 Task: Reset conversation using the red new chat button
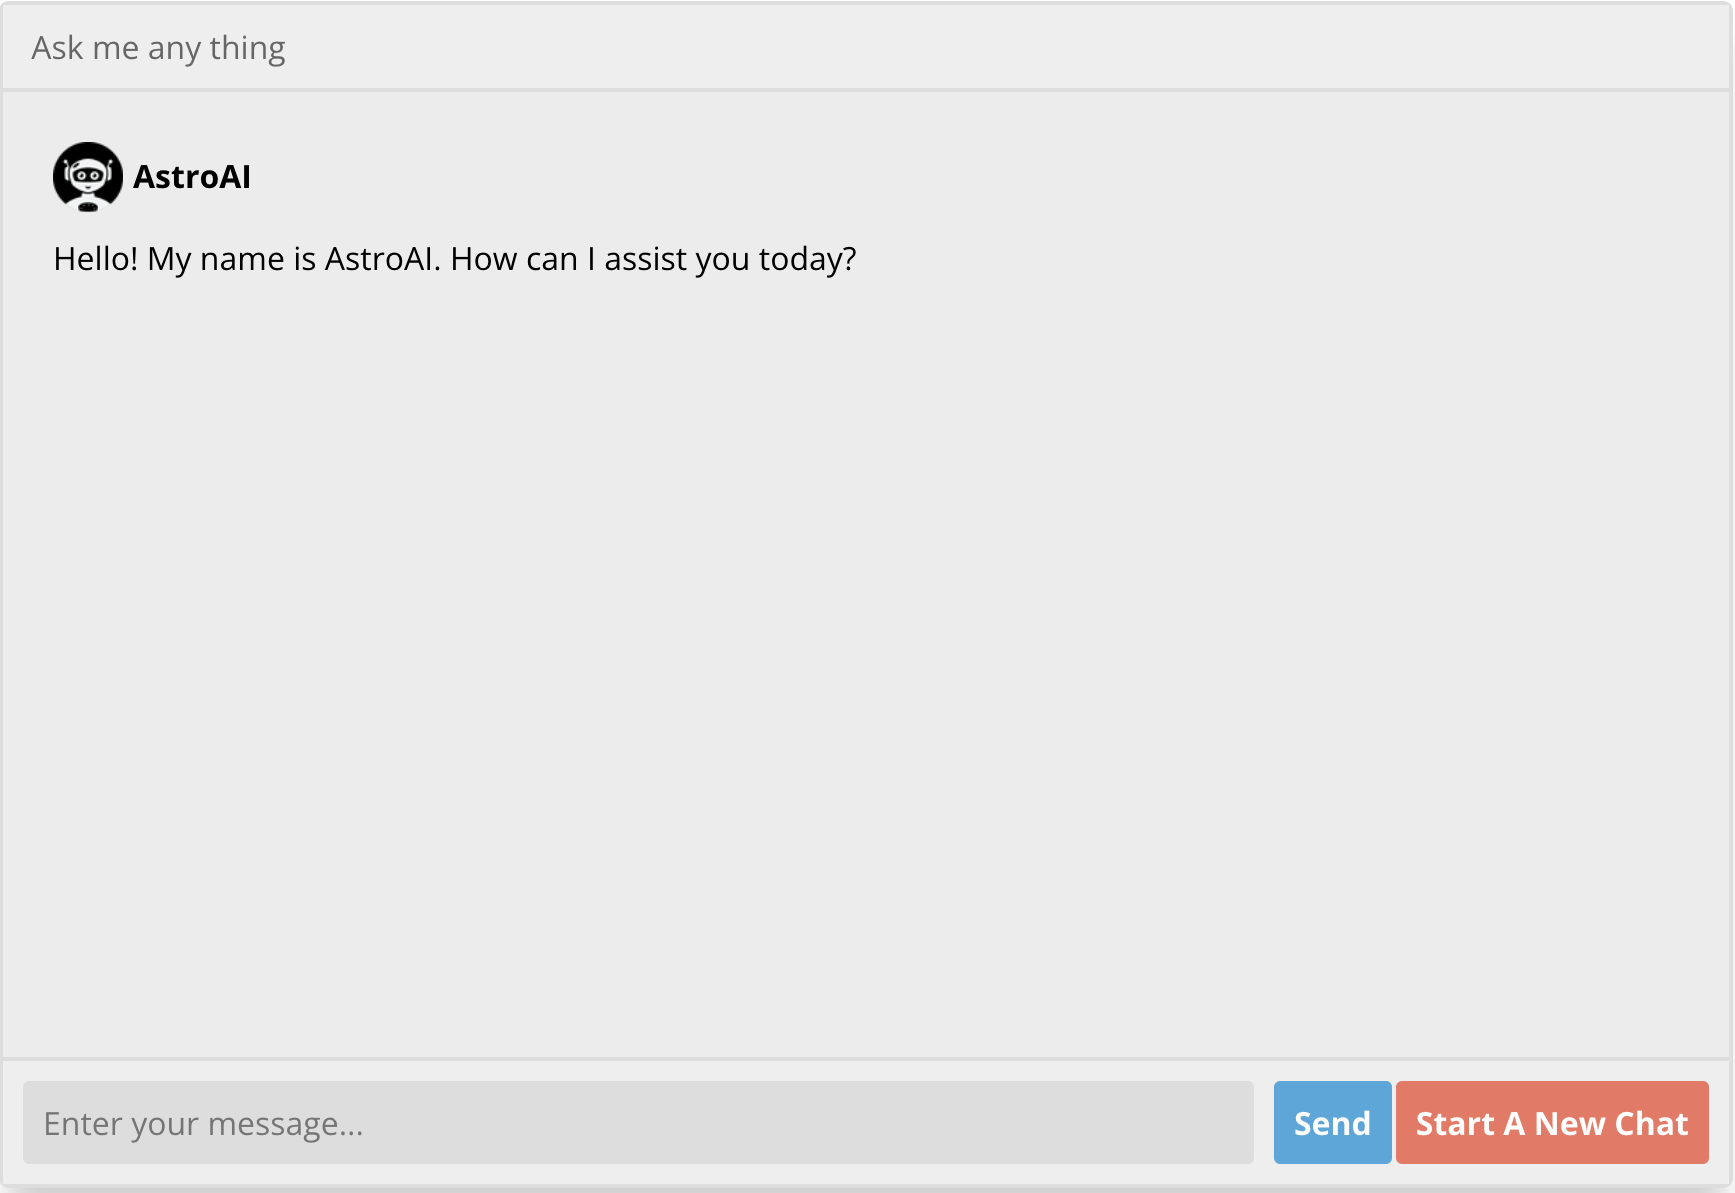[x=1552, y=1122]
